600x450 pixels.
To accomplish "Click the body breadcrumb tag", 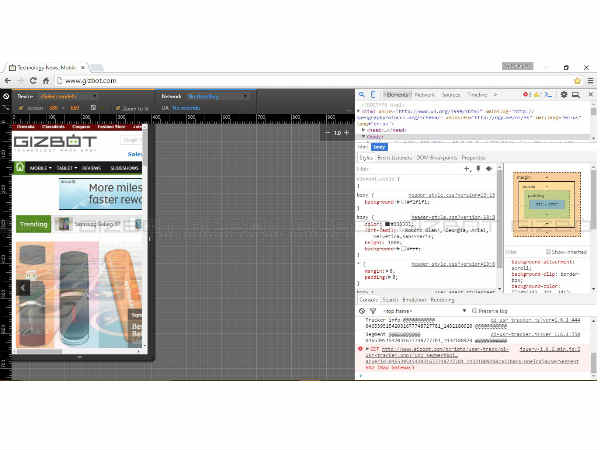I will pos(379,147).
